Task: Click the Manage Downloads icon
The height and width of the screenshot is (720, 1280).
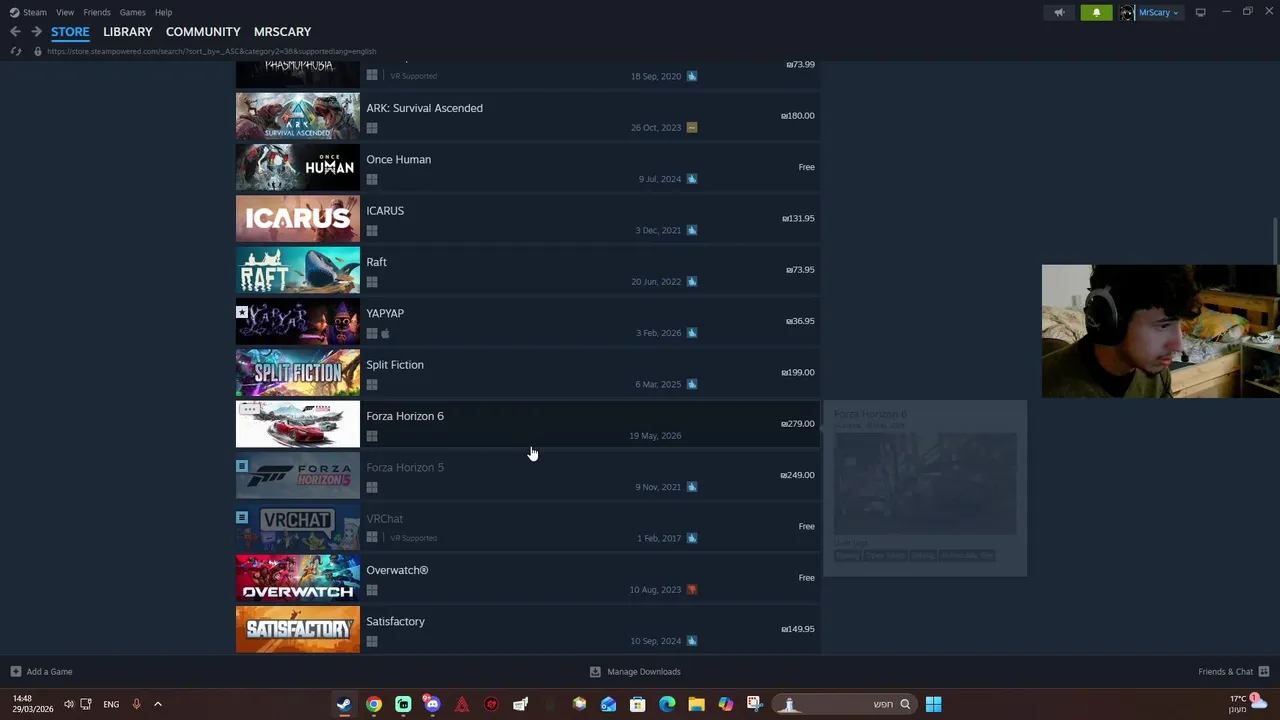Action: [x=595, y=671]
